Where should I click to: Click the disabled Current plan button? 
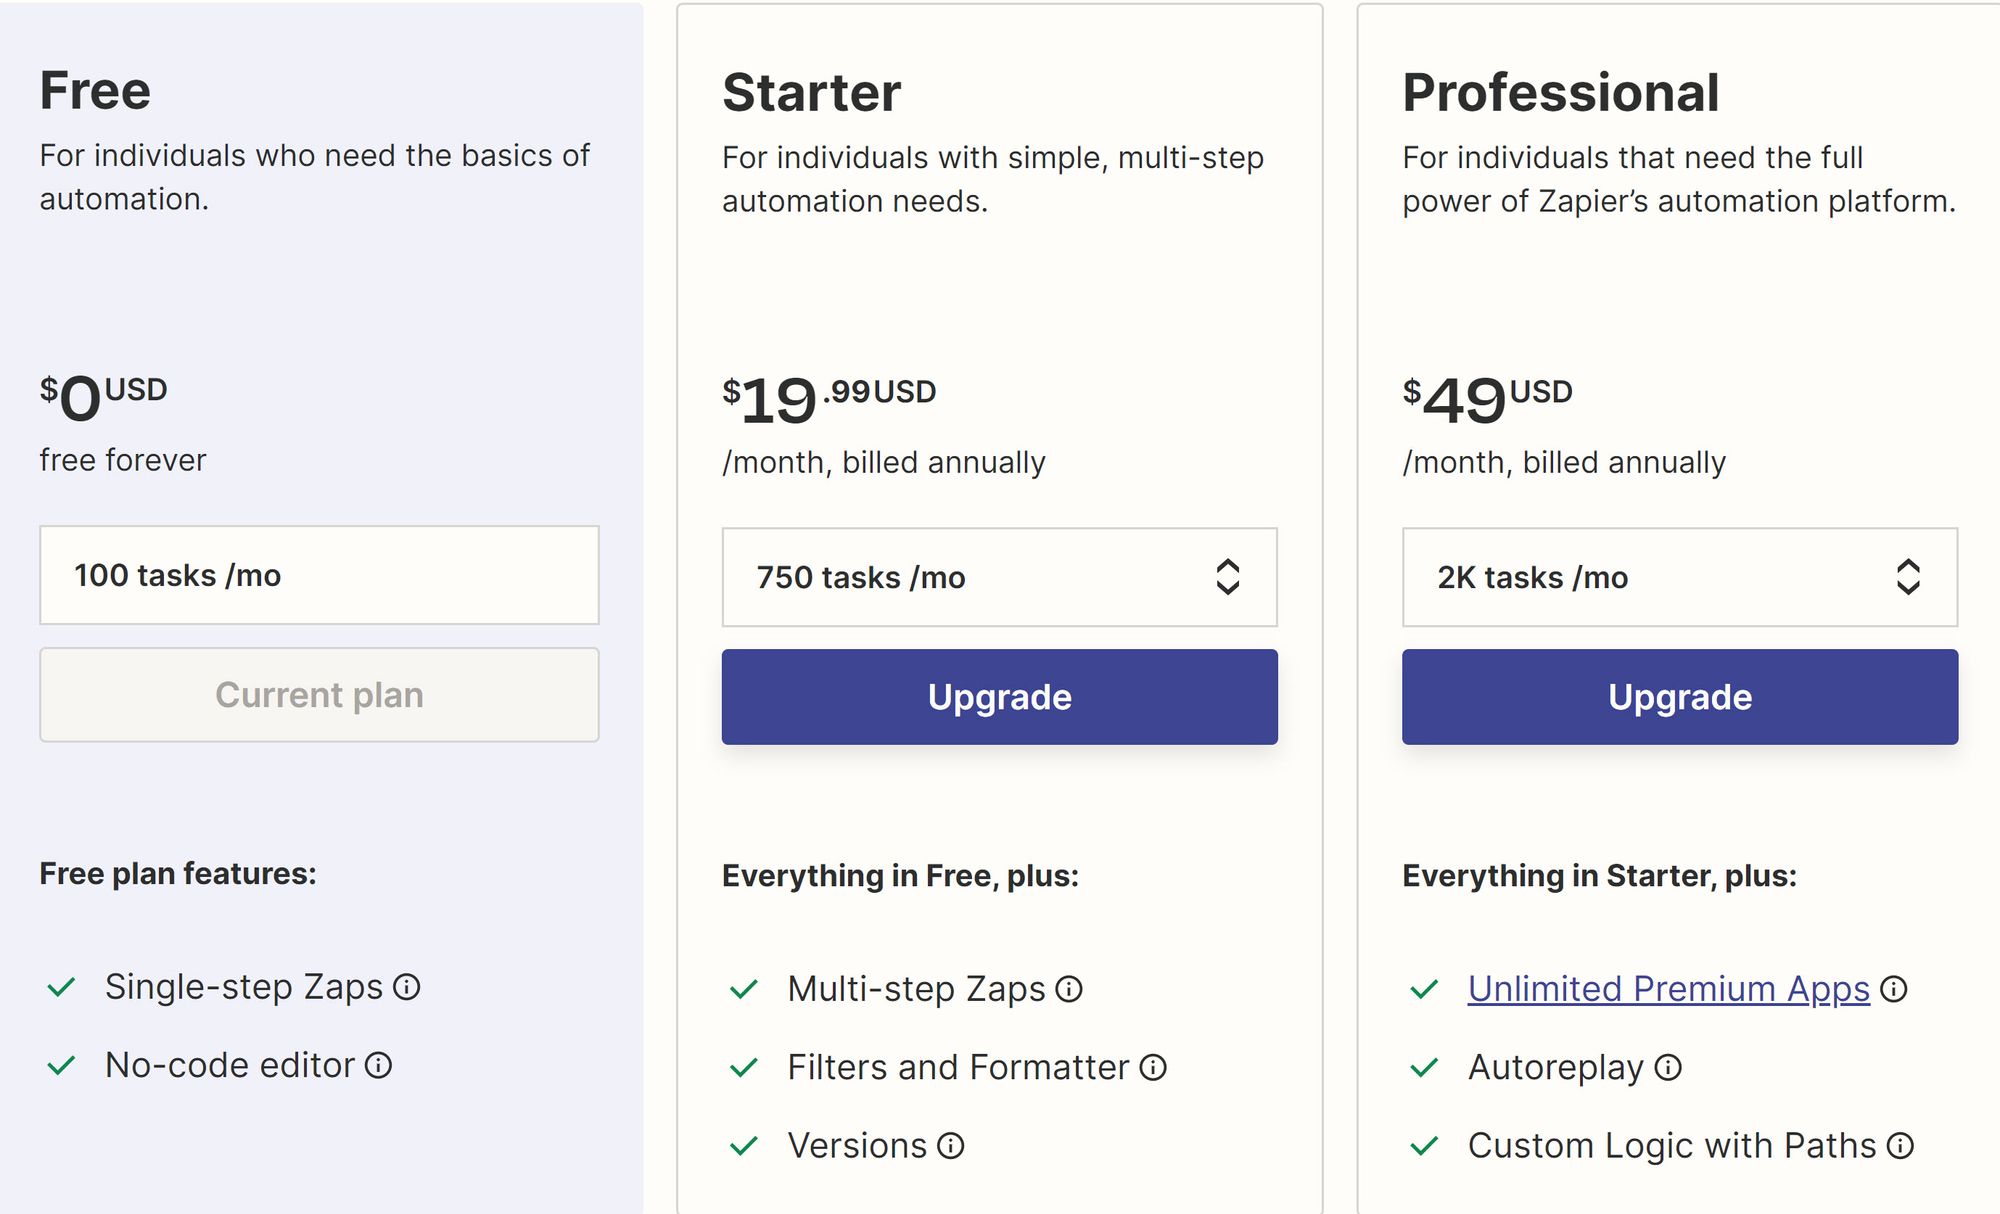pos(319,695)
